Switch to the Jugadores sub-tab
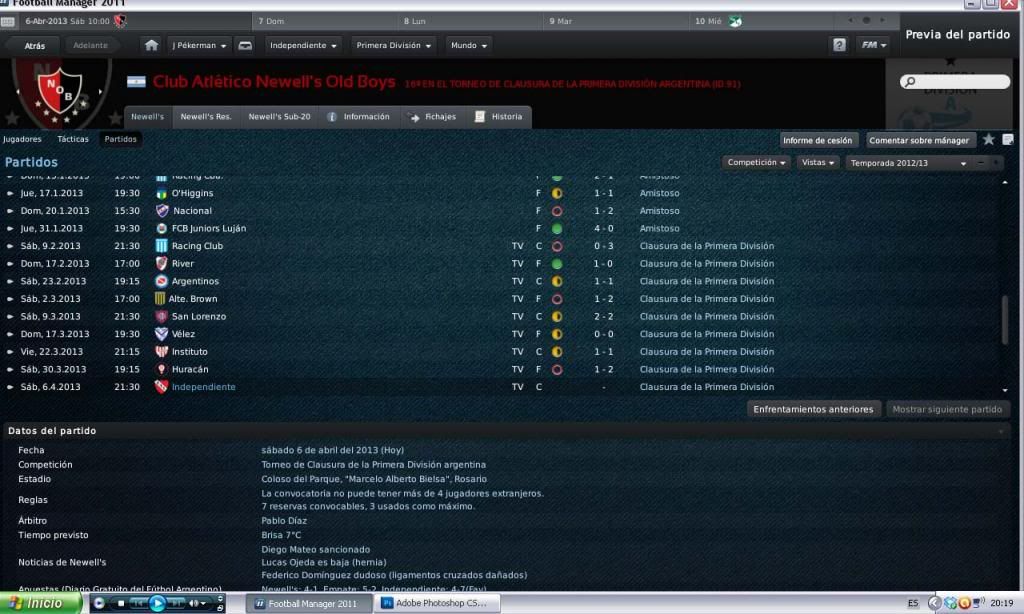The height and width of the screenshot is (614, 1024). (22, 139)
